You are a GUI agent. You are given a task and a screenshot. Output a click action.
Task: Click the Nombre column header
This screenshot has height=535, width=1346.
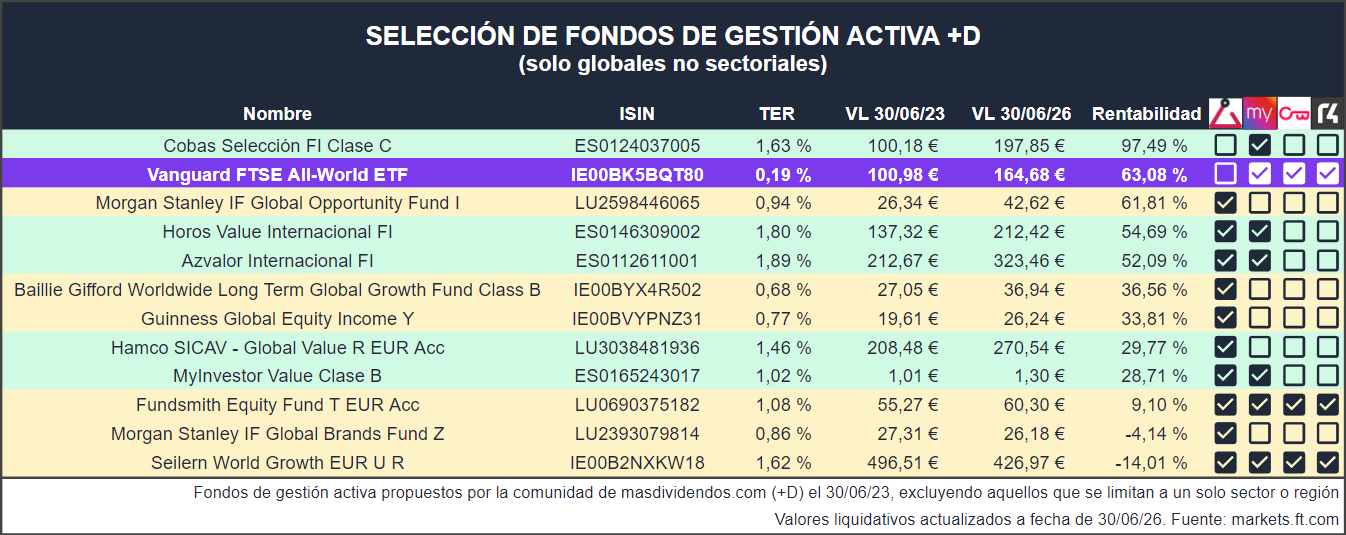pyautogui.click(x=277, y=114)
